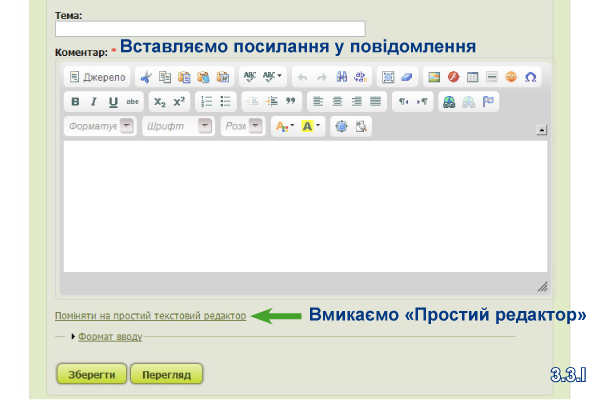Viewport: 600px width, 400px height.
Task: Insert a numbered list
Action: pos(206,102)
